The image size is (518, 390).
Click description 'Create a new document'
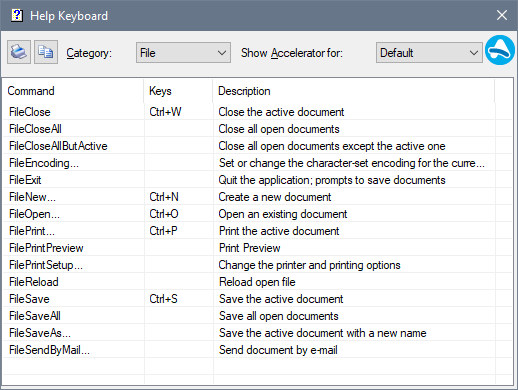275,197
